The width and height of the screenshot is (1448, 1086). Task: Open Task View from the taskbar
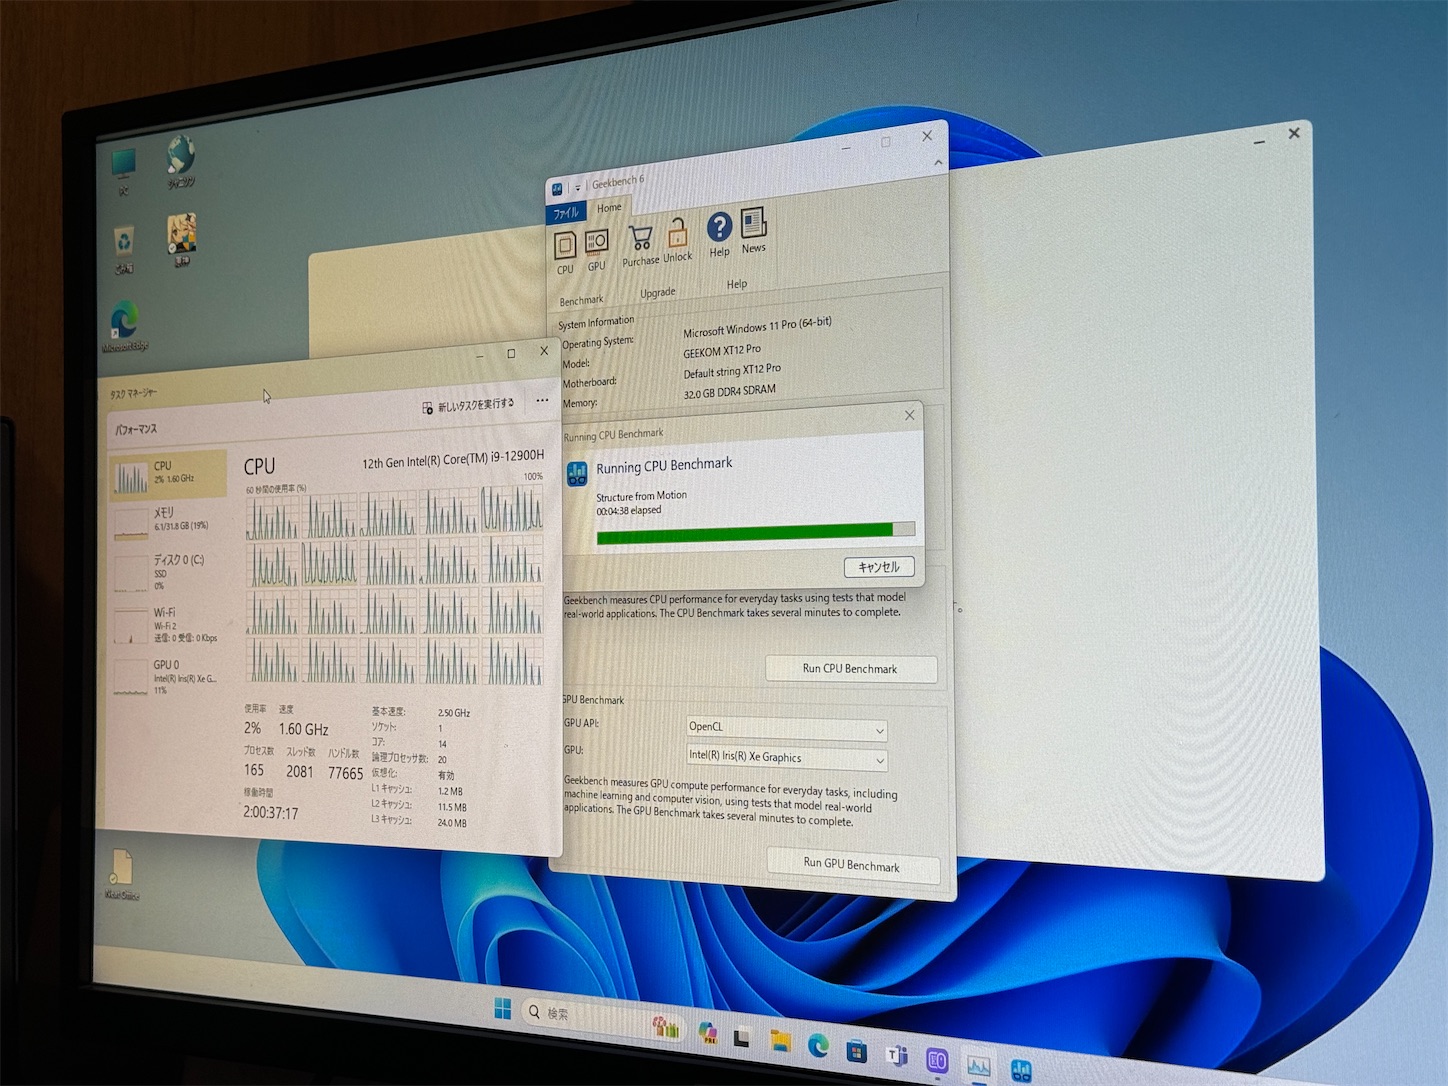coord(741,1038)
